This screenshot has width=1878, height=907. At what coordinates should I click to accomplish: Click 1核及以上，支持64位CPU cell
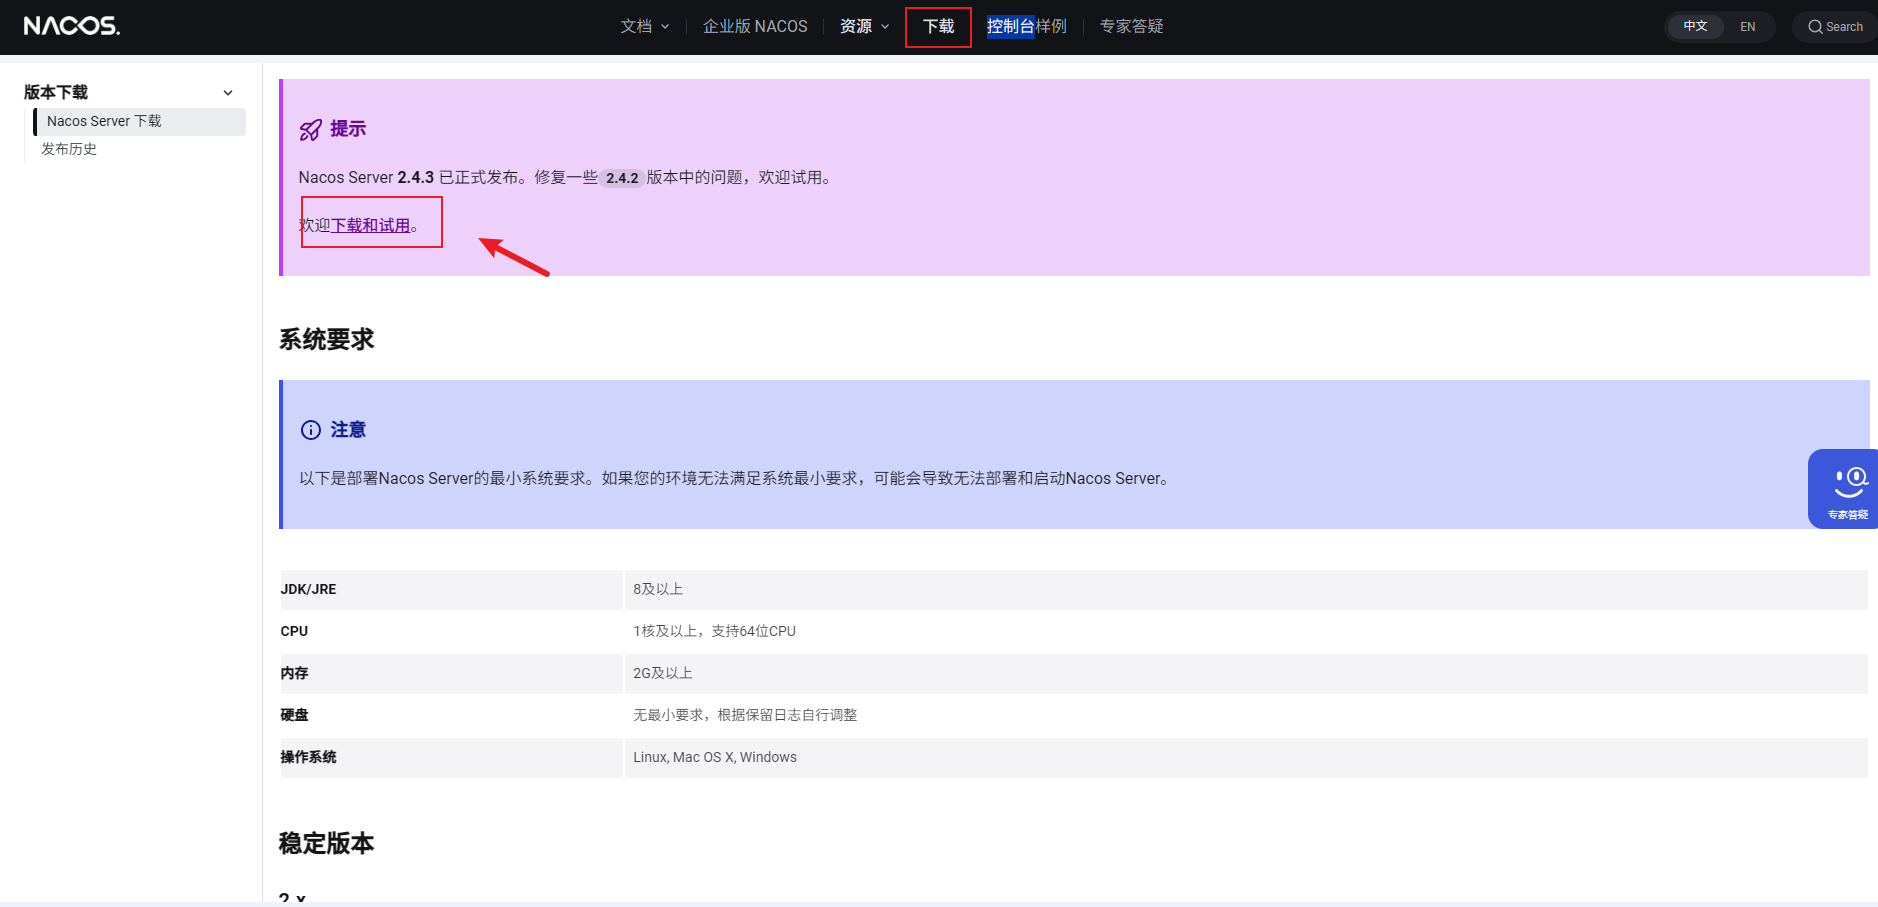[714, 632]
